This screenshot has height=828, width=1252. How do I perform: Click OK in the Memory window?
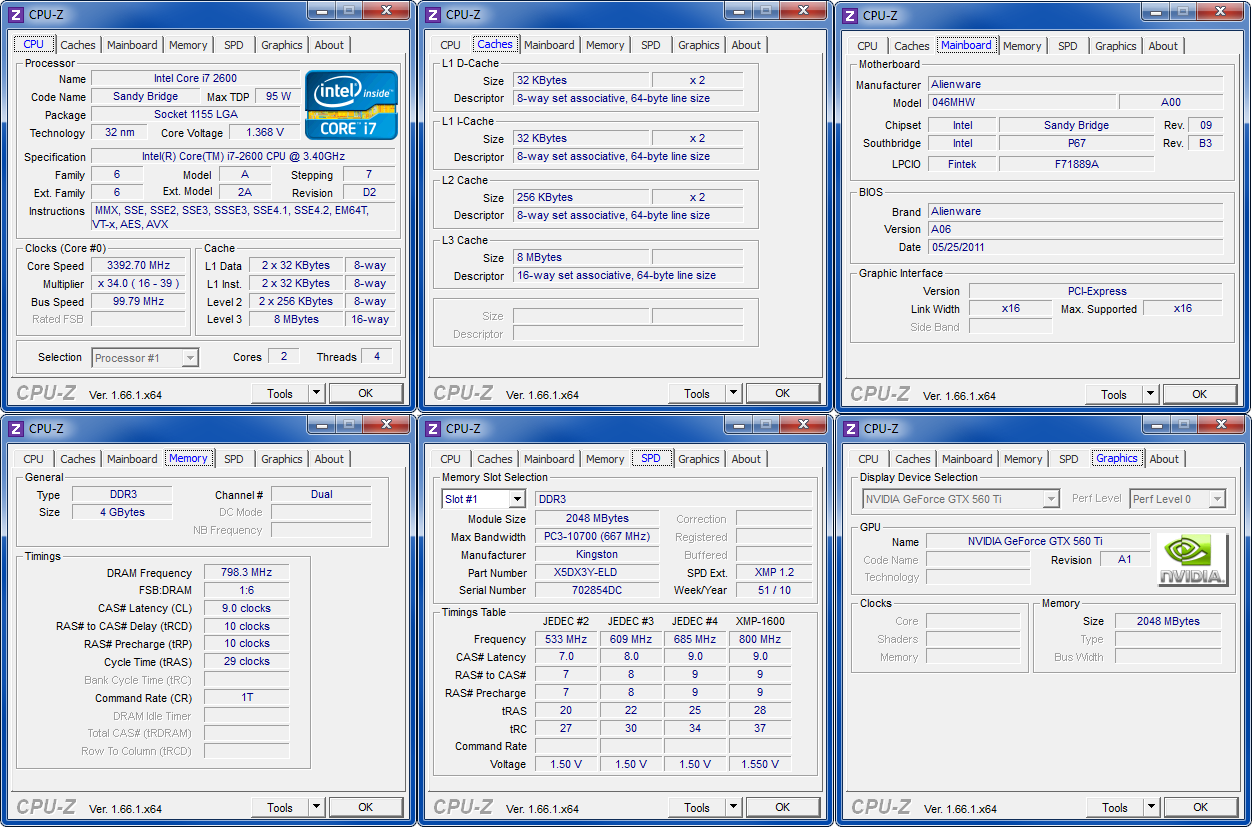click(366, 808)
